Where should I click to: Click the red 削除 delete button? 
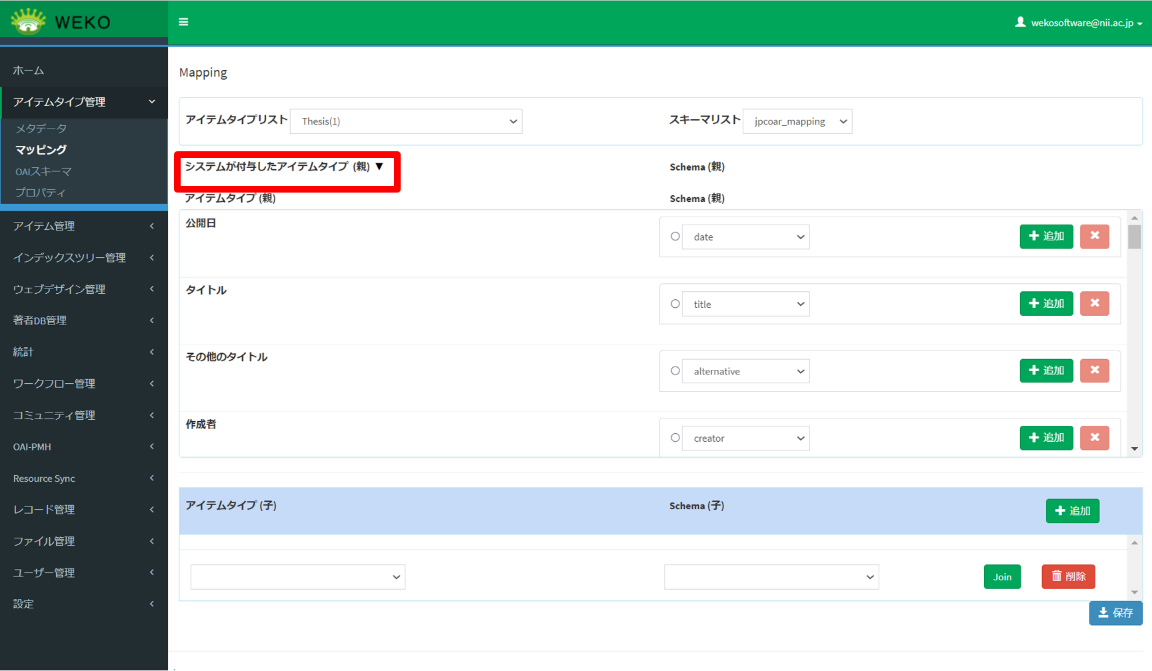pyautogui.click(x=1068, y=577)
